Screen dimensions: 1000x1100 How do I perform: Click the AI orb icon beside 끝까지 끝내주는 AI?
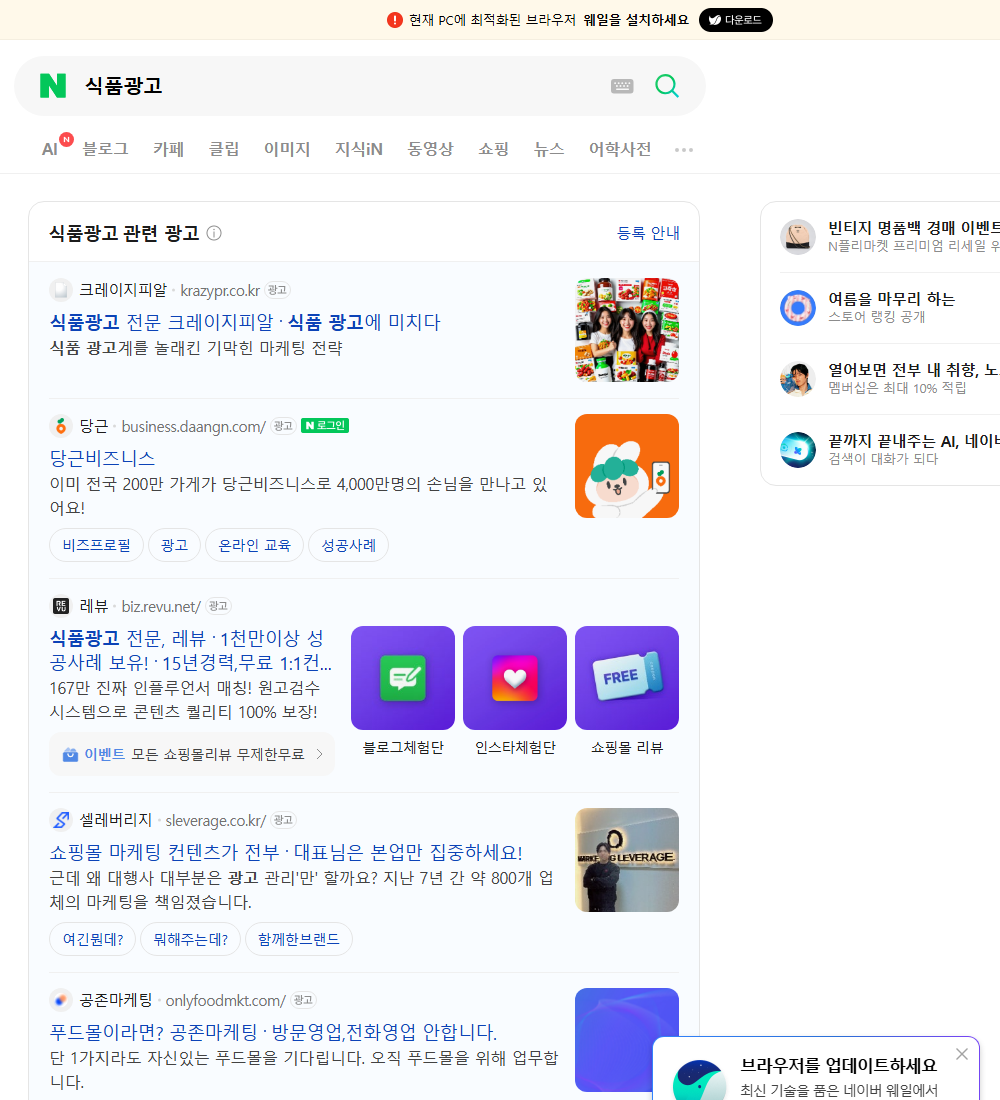pos(798,450)
